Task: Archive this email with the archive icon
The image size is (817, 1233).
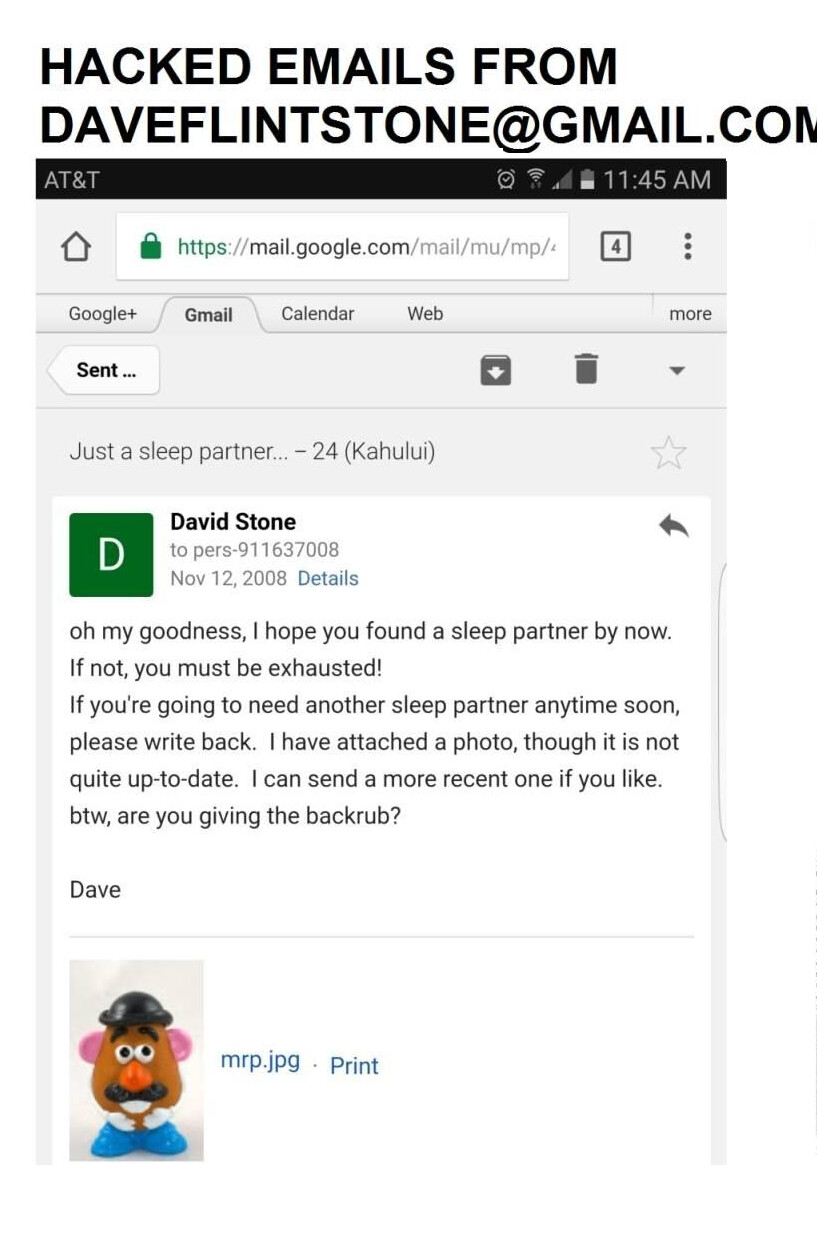Action: pos(496,370)
